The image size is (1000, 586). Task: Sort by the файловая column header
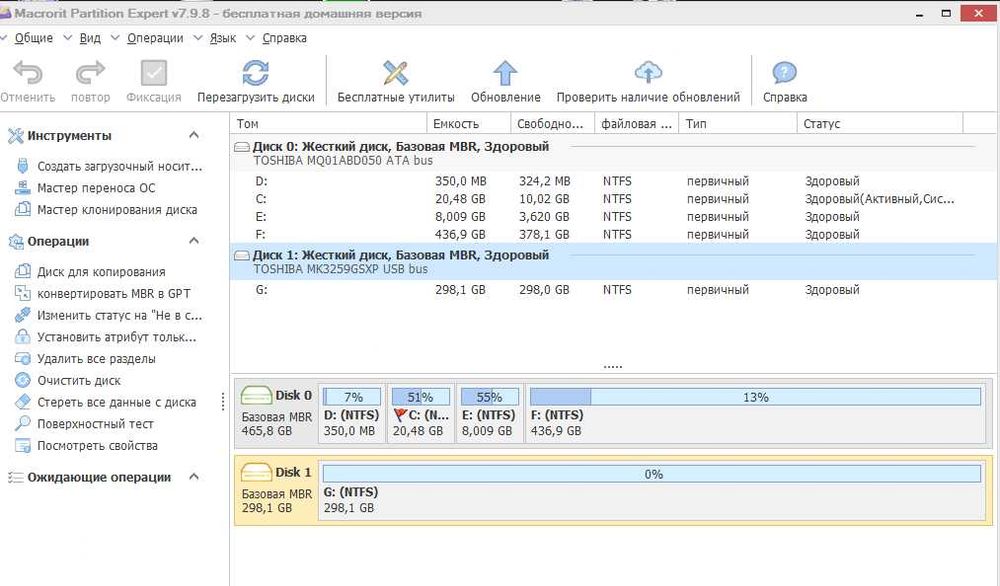(x=636, y=124)
